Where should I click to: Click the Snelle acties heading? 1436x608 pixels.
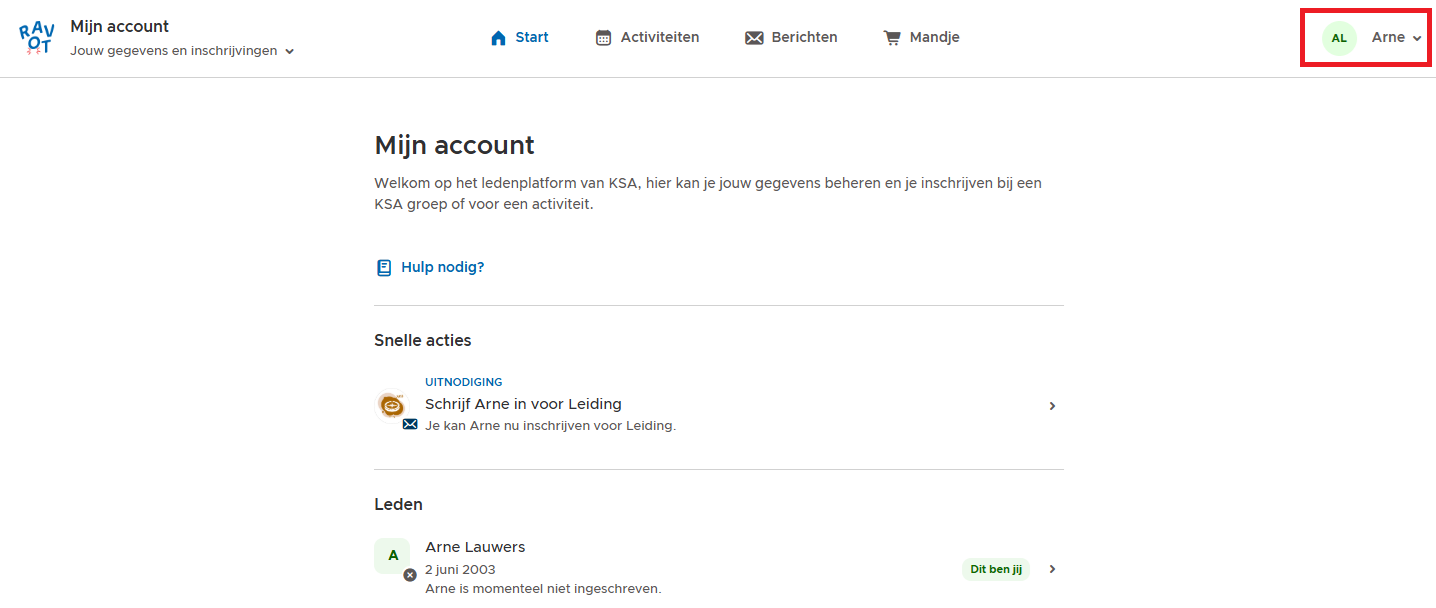coord(423,340)
